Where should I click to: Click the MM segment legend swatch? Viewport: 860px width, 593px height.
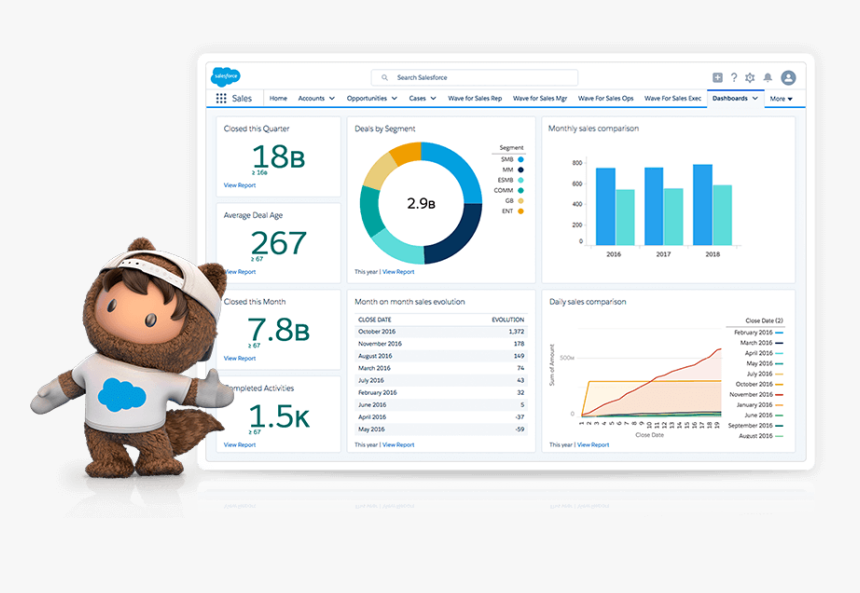pyautogui.click(x=520, y=170)
